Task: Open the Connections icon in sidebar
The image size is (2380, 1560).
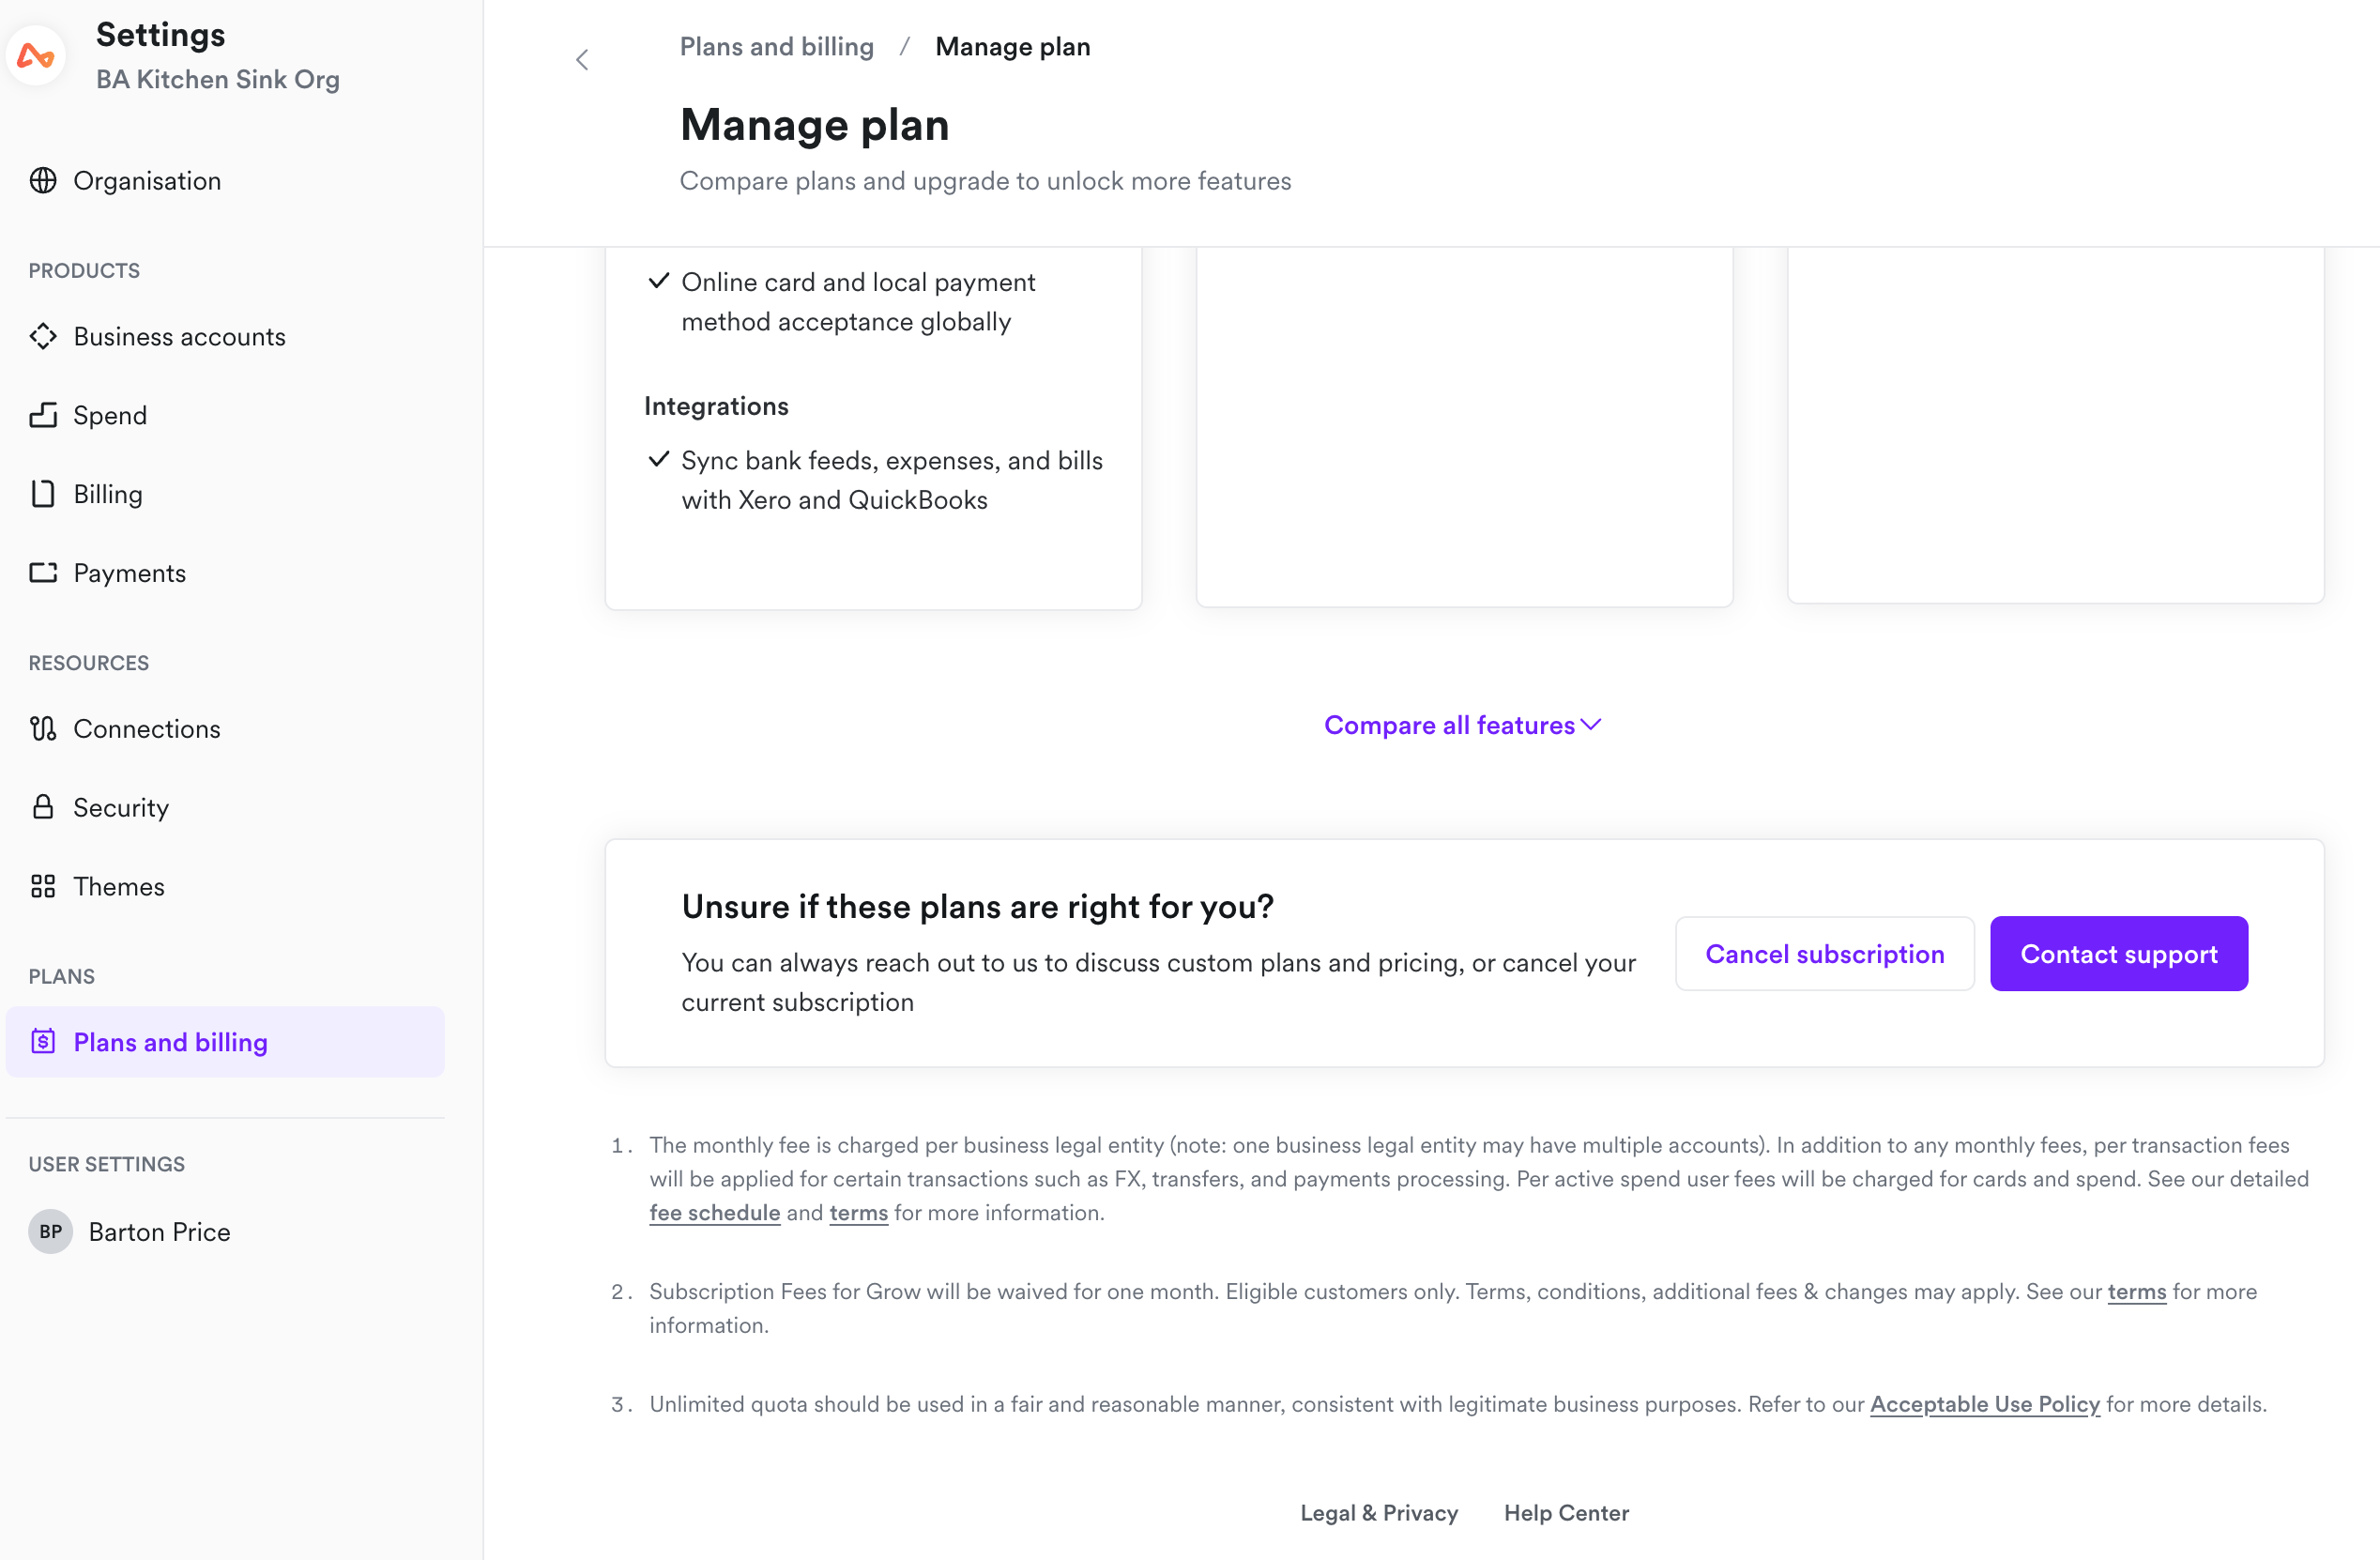Action: (x=43, y=728)
